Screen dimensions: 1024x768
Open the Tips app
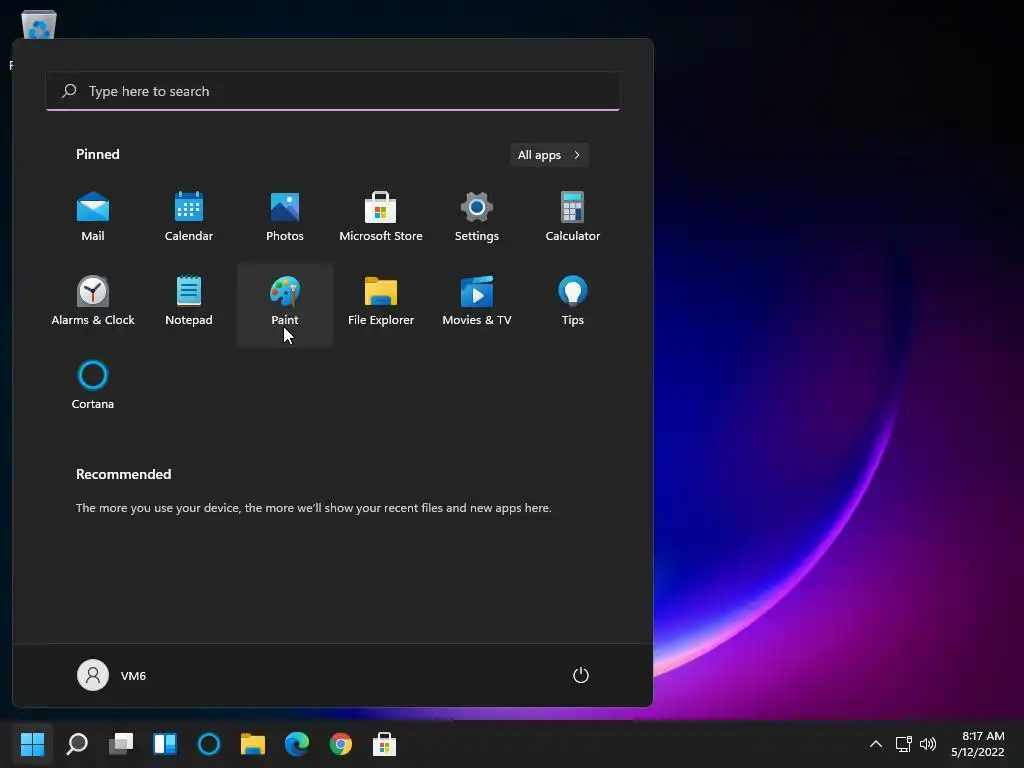(573, 301)
